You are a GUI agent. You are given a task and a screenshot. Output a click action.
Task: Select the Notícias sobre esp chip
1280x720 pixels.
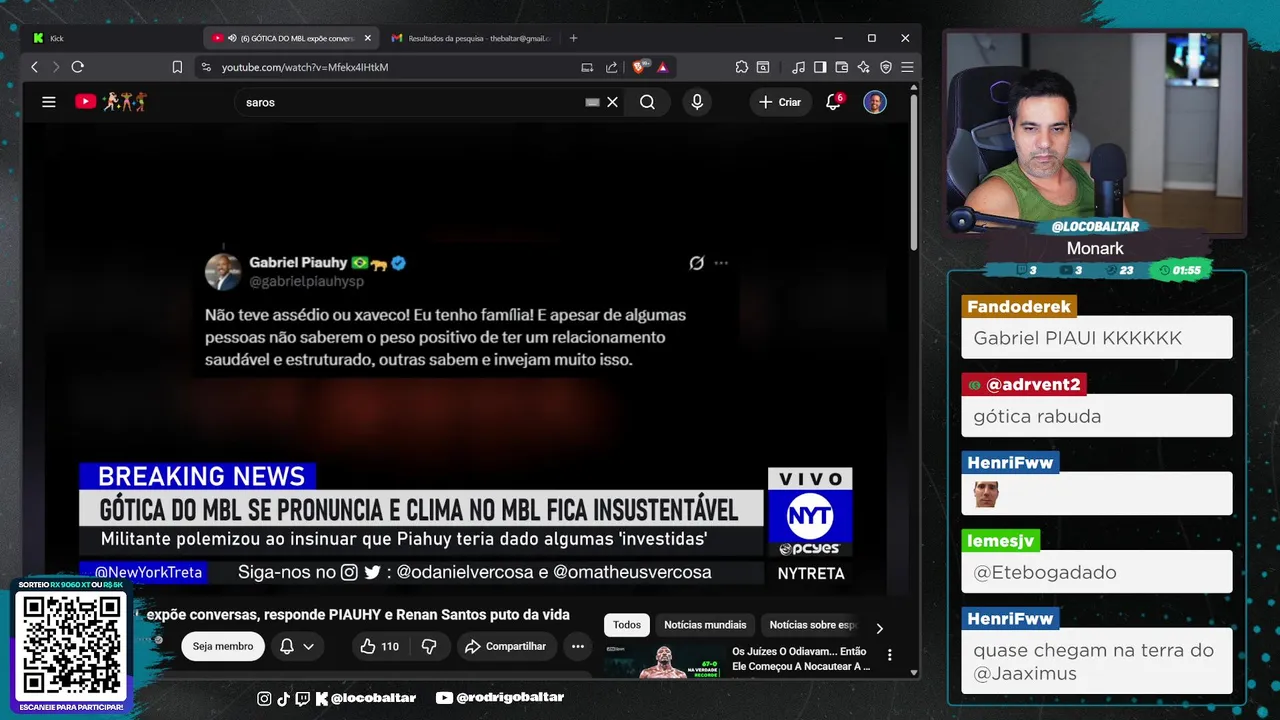812,625
